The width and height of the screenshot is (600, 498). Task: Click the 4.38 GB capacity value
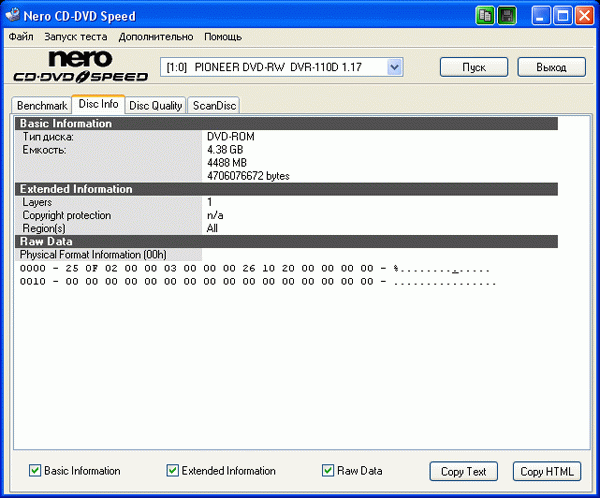225,150
